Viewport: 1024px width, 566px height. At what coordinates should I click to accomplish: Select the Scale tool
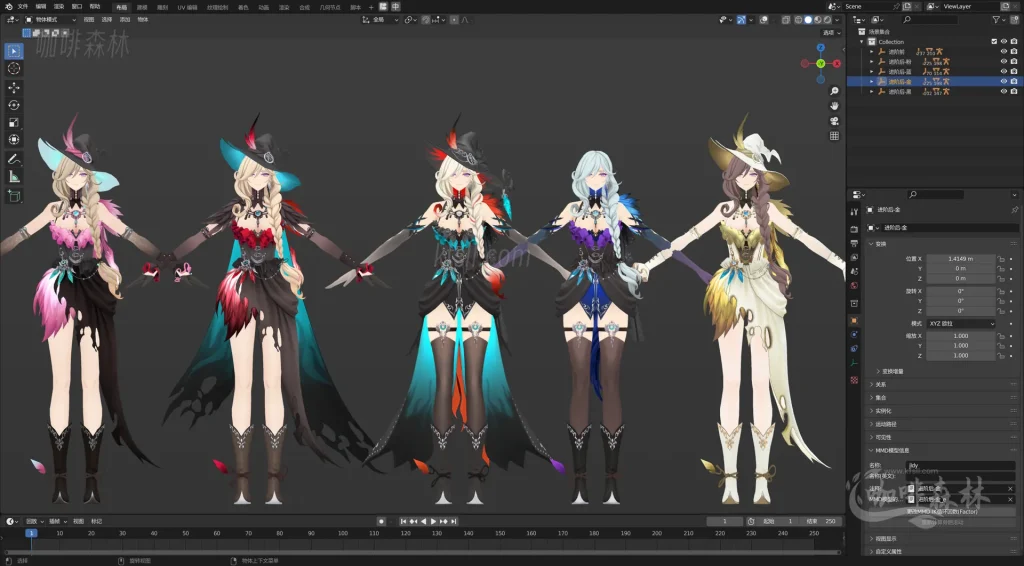pyautogui.click(x=14, y=122)
